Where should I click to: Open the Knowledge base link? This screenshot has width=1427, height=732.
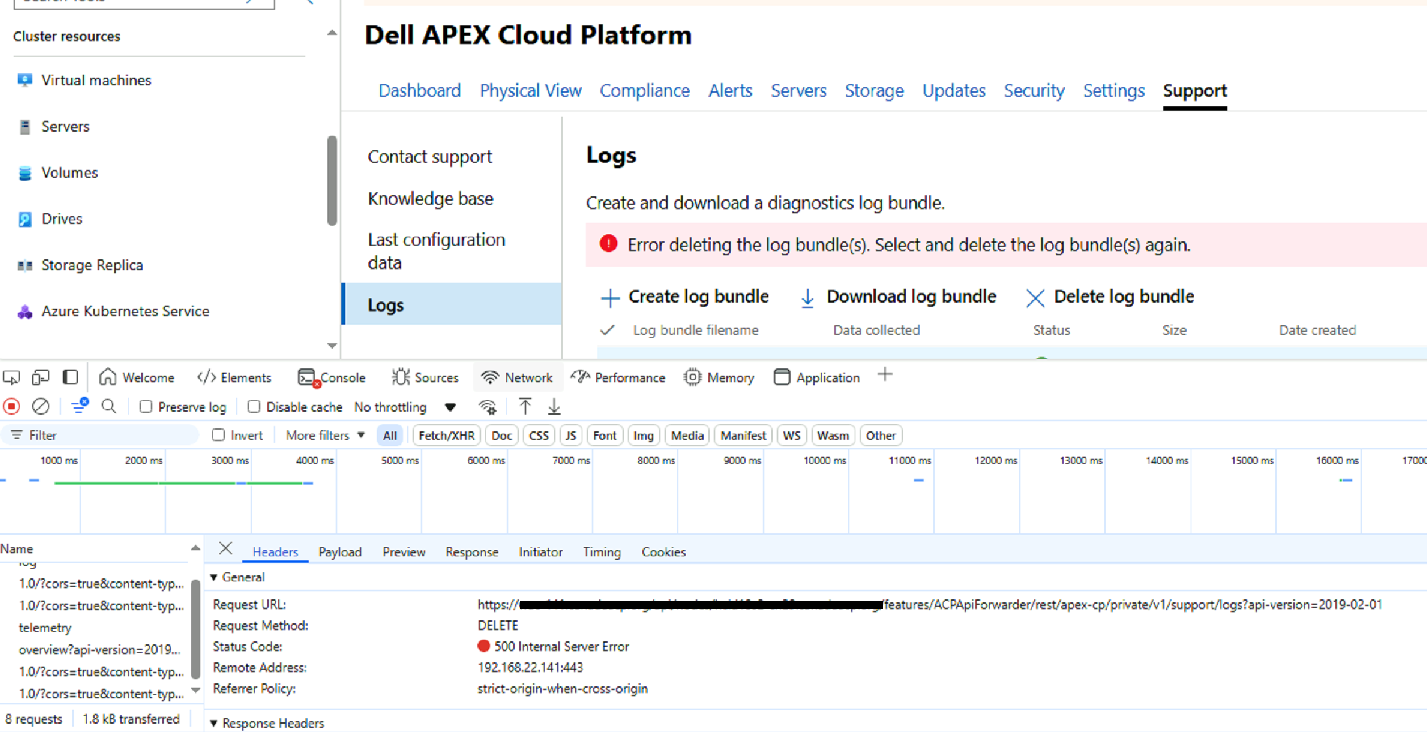[431, 199]
